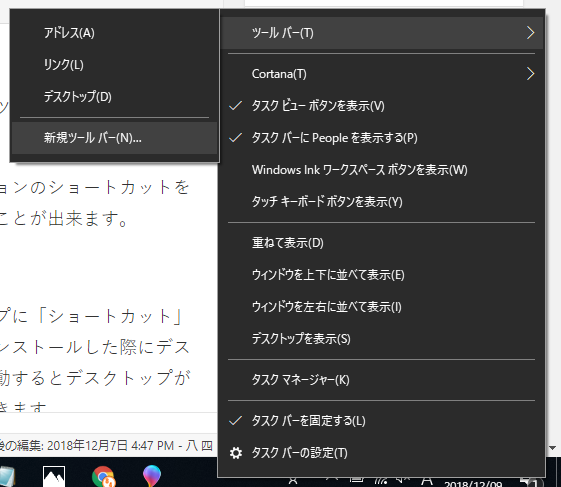Screen dimensions: 561x487
Task: Open the Paint 3D balloon icon
Action: point(152,476)
